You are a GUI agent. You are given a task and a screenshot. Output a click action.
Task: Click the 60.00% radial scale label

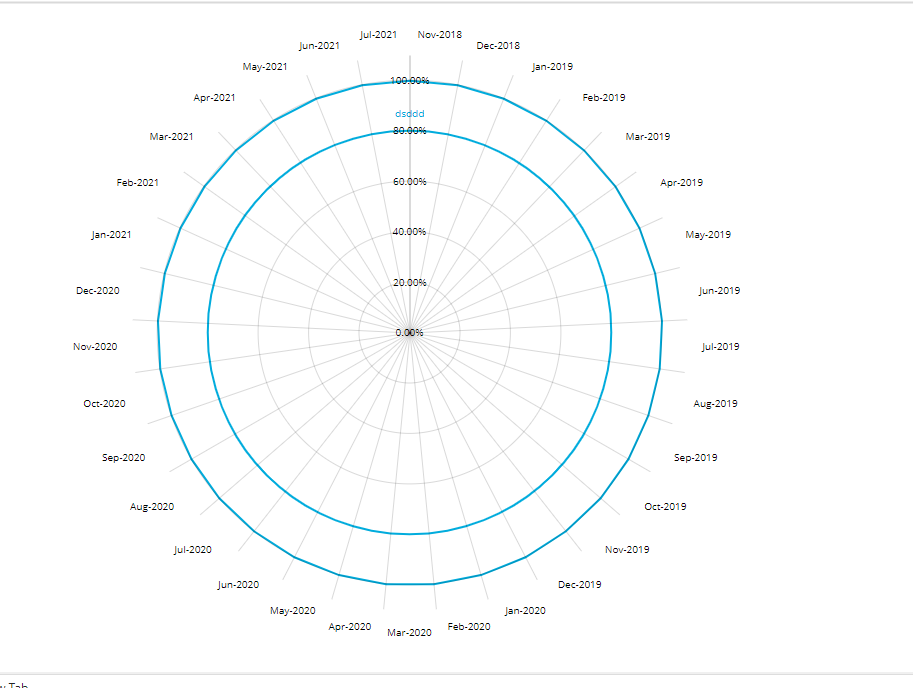410,182
